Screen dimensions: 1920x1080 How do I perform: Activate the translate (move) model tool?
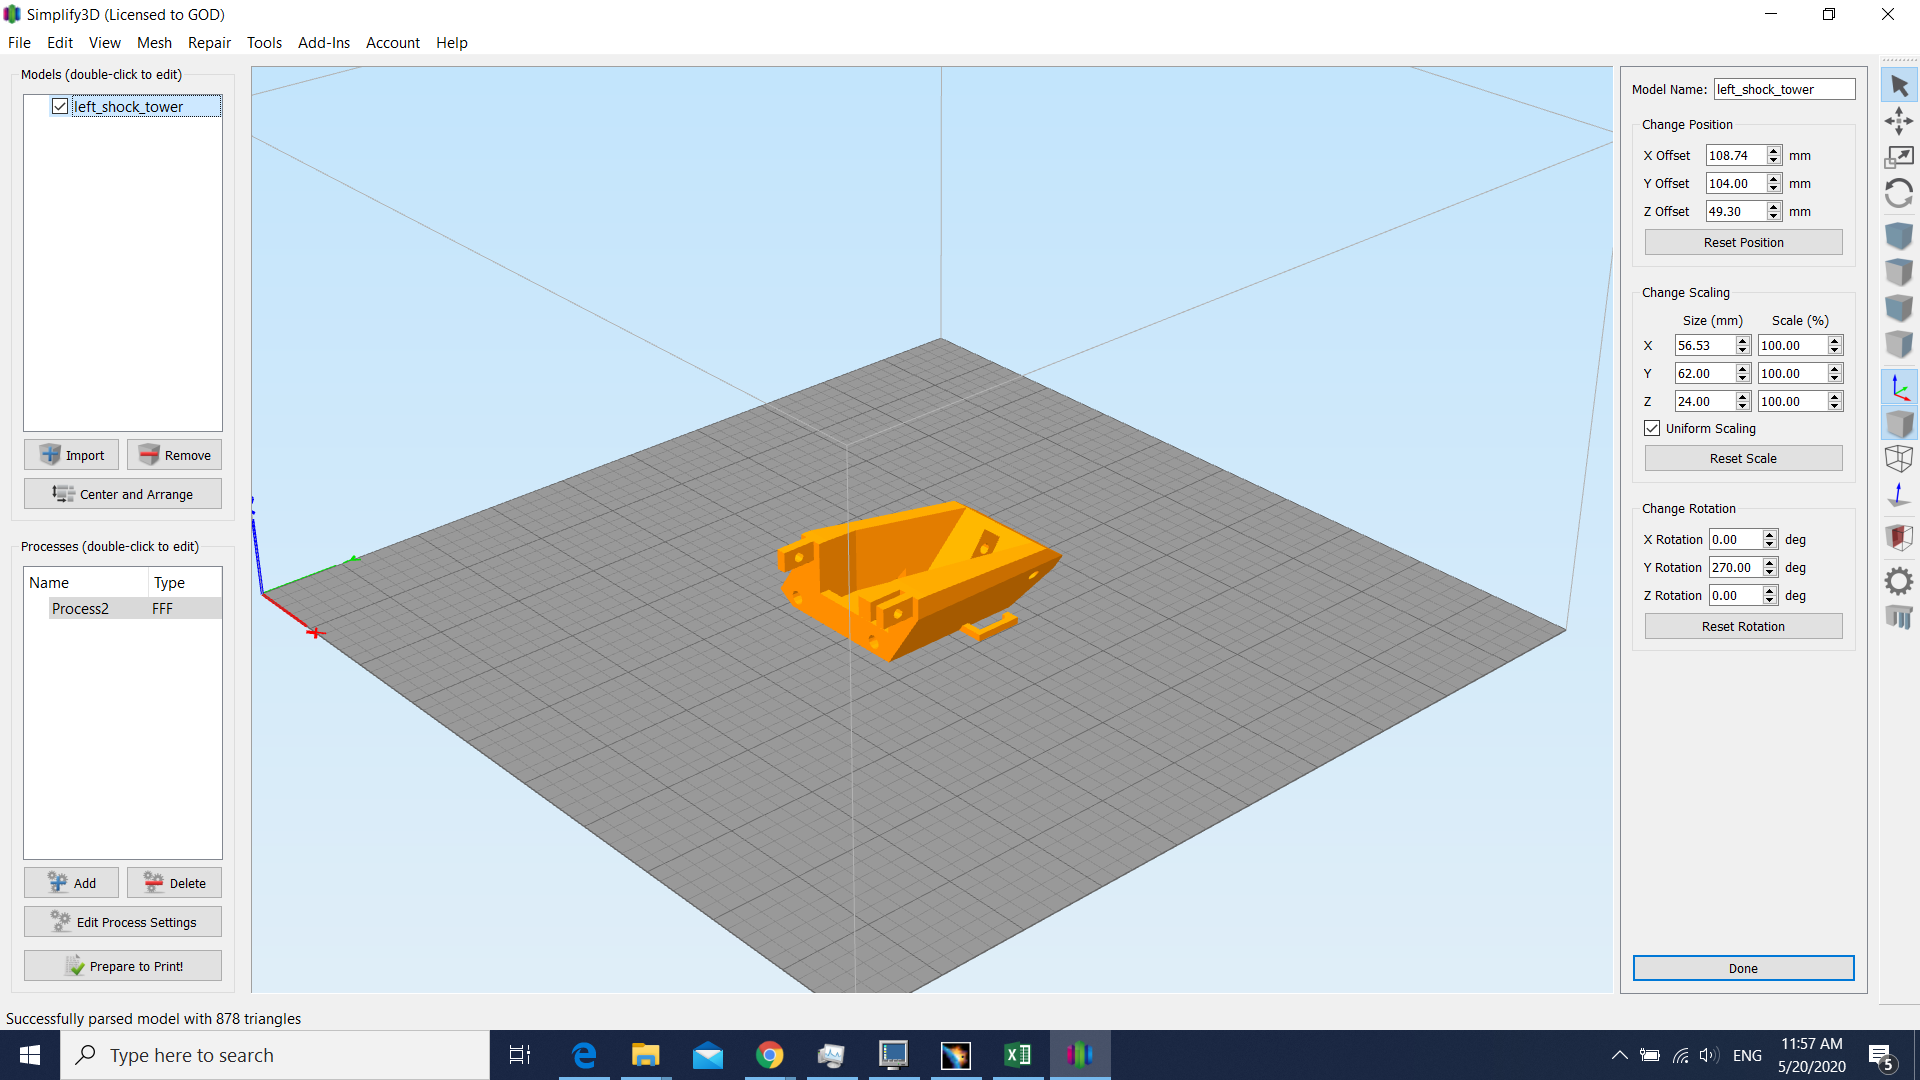coord(1899,122)
